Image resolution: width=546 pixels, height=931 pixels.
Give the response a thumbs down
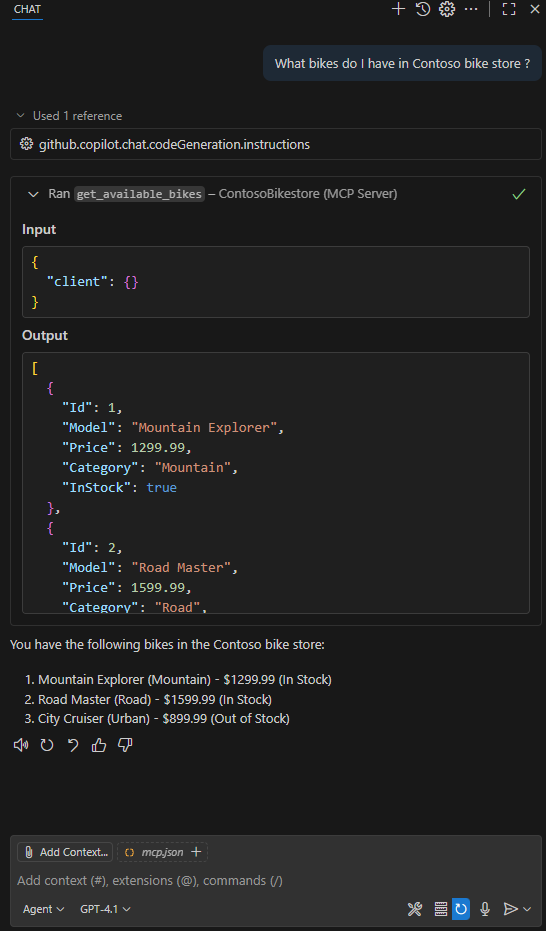[125, 745]
